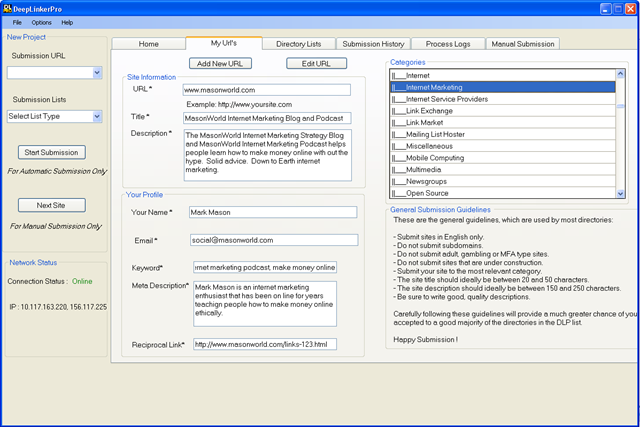Click the Online connection status text
The image size is (640, 427).
point(82,281)
